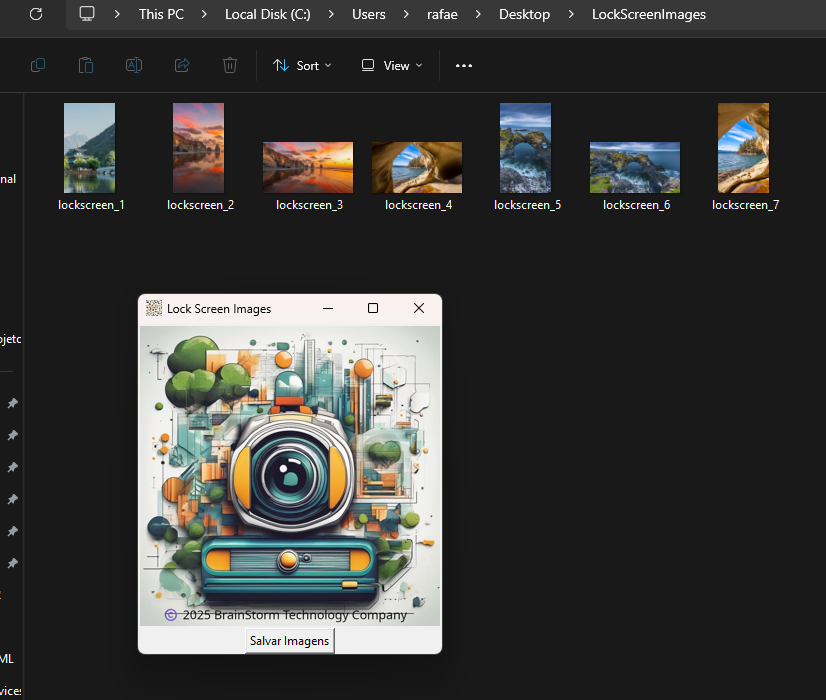Paste using the toolbar clipboard icon
The height and width of the screenshot is (700, 826).
point(86,65)
